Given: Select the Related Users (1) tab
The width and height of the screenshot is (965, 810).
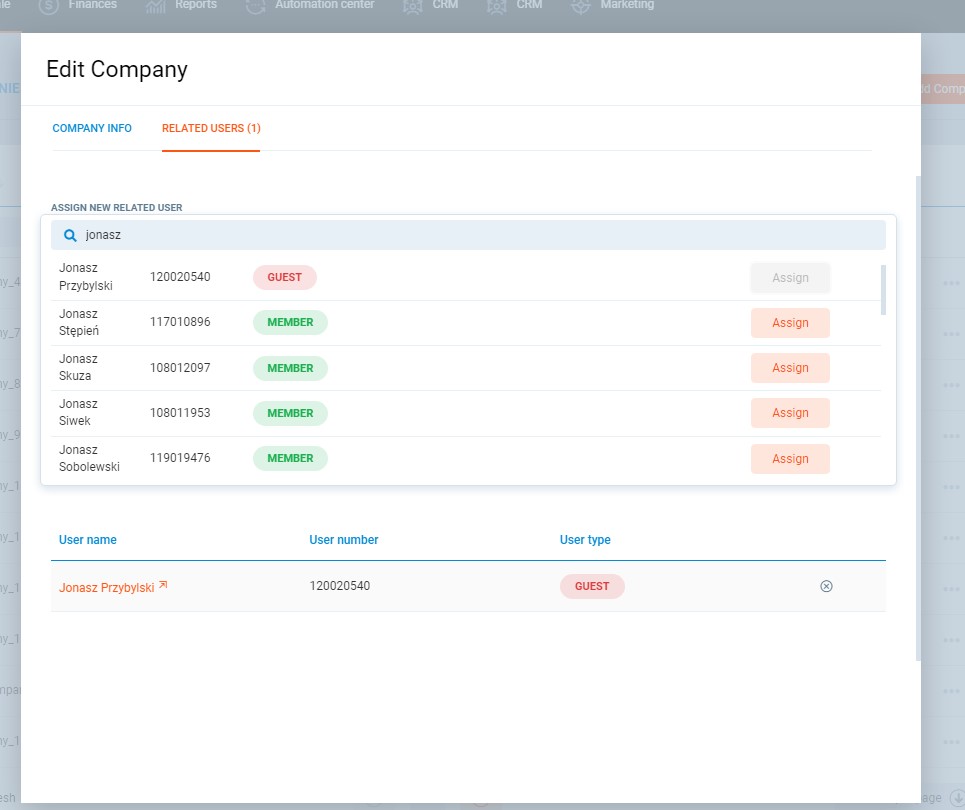Looking at the screenshot, I should [211, 129].
